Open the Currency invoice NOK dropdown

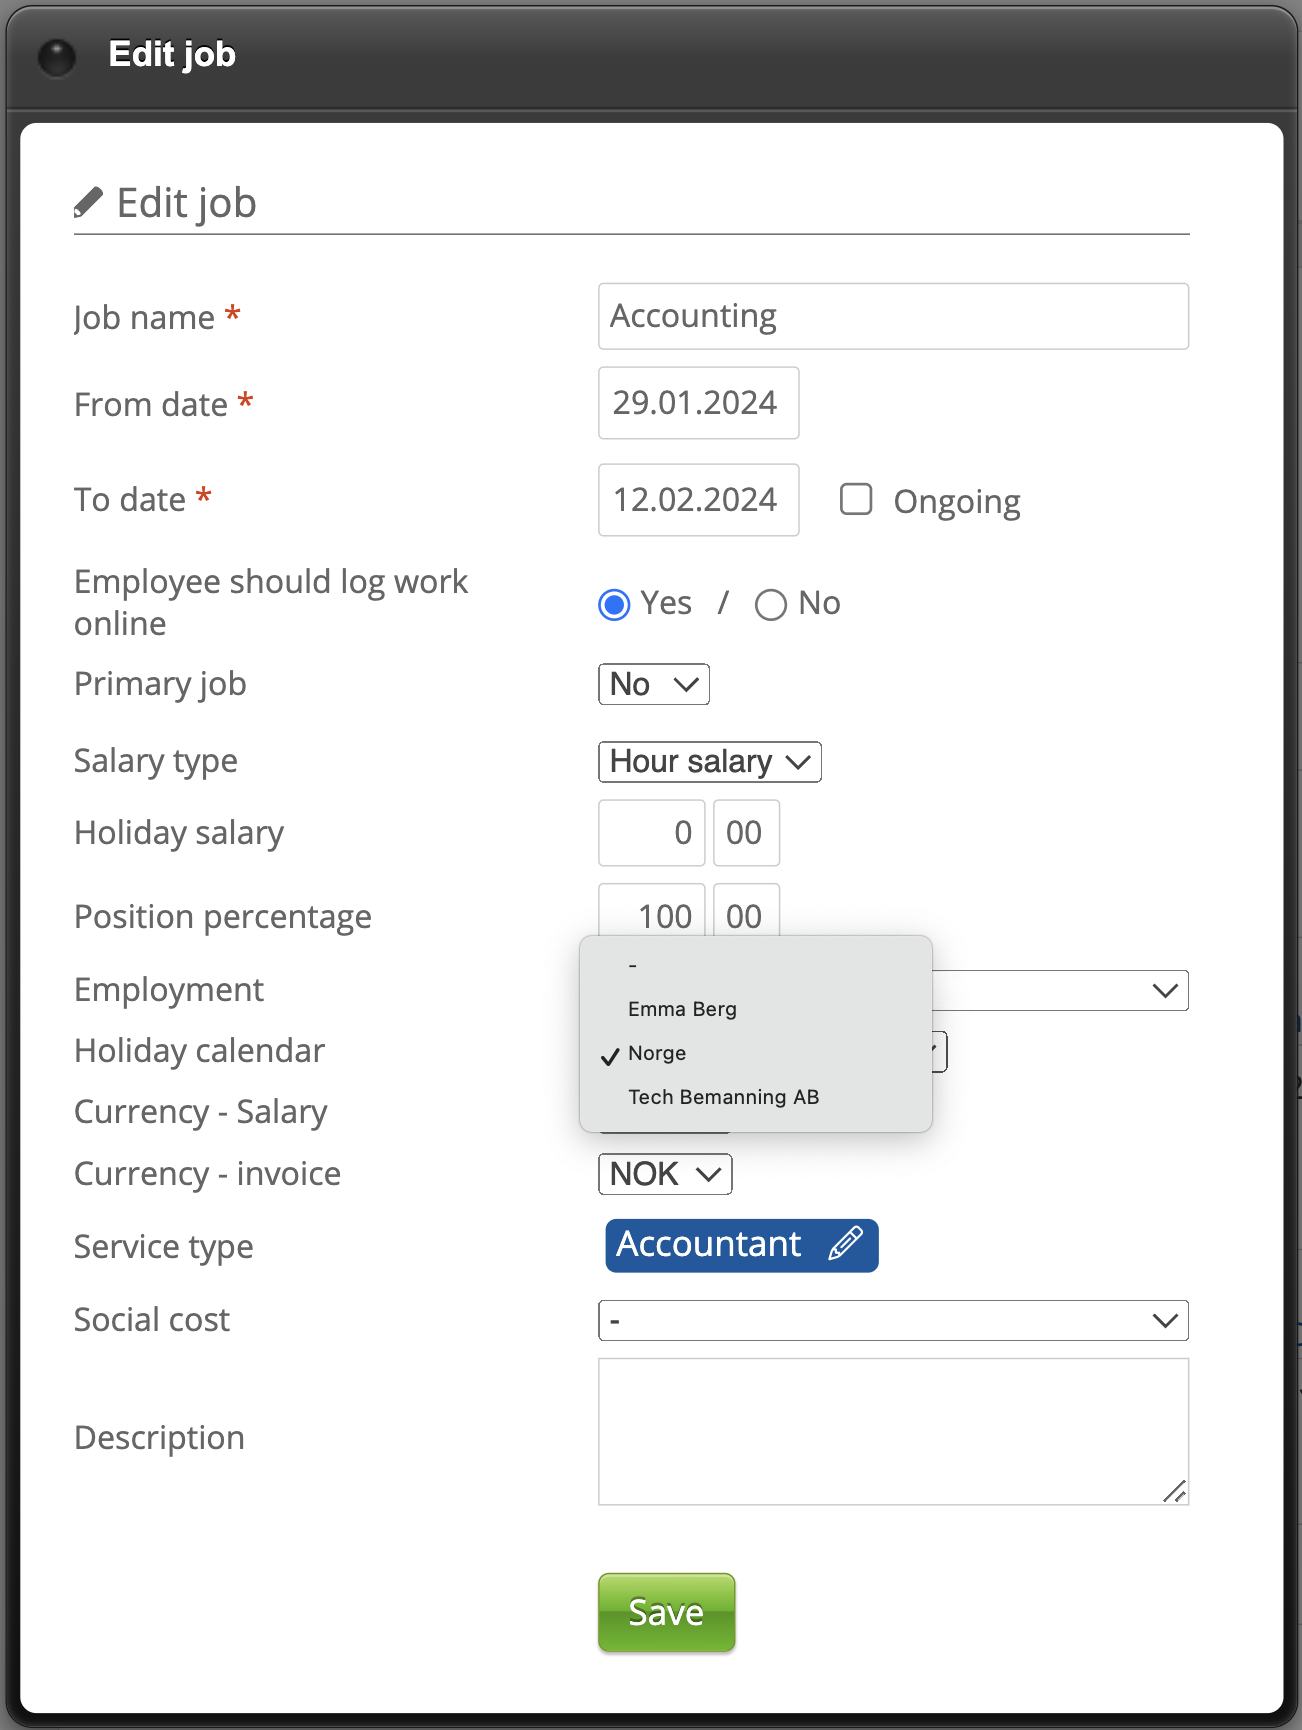665,1174
